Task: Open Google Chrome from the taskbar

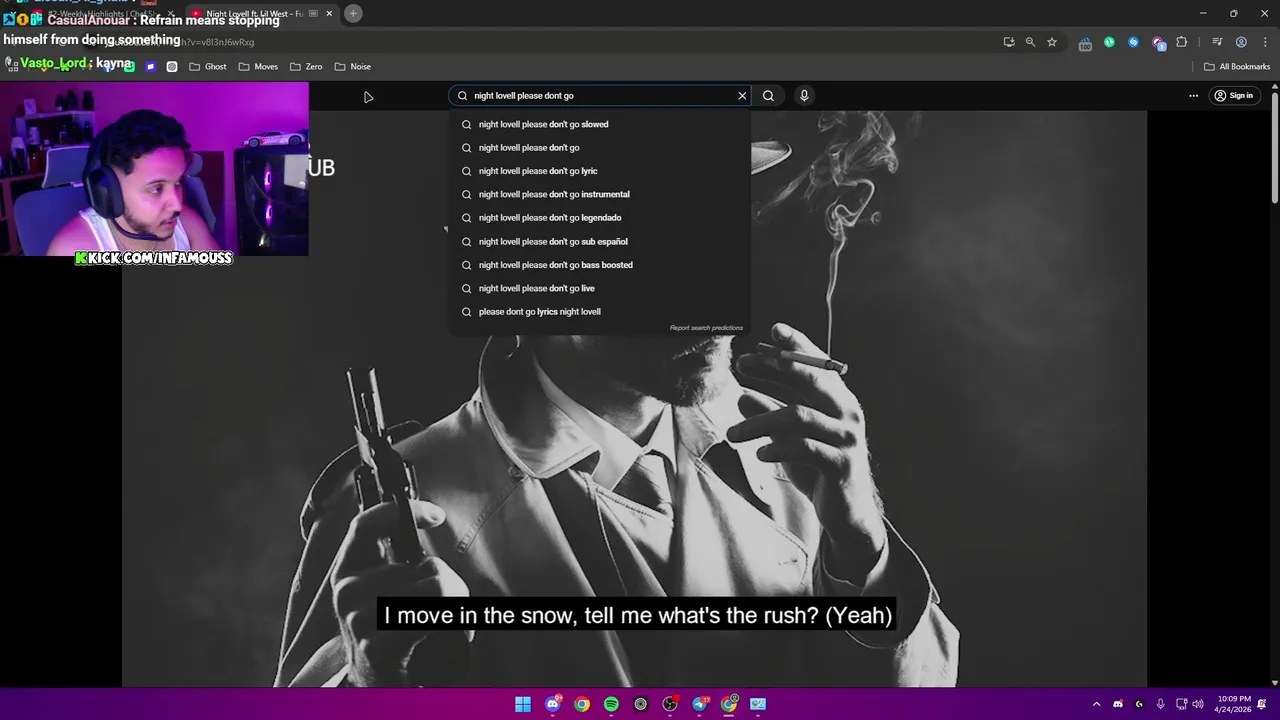Action: click(x=582, y=704)
